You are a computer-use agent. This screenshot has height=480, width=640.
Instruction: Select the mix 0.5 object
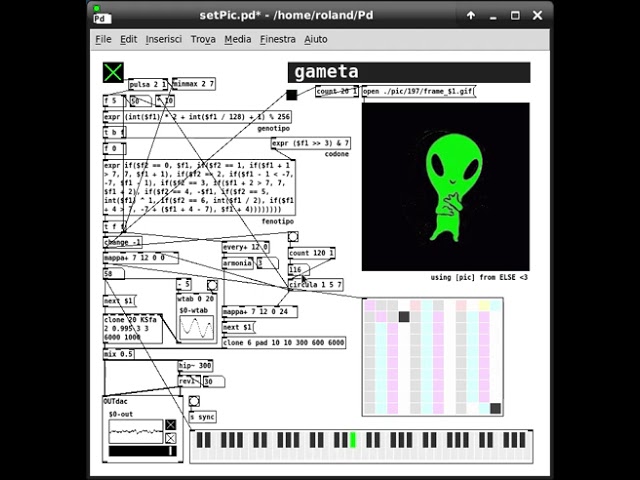(118, 354)
